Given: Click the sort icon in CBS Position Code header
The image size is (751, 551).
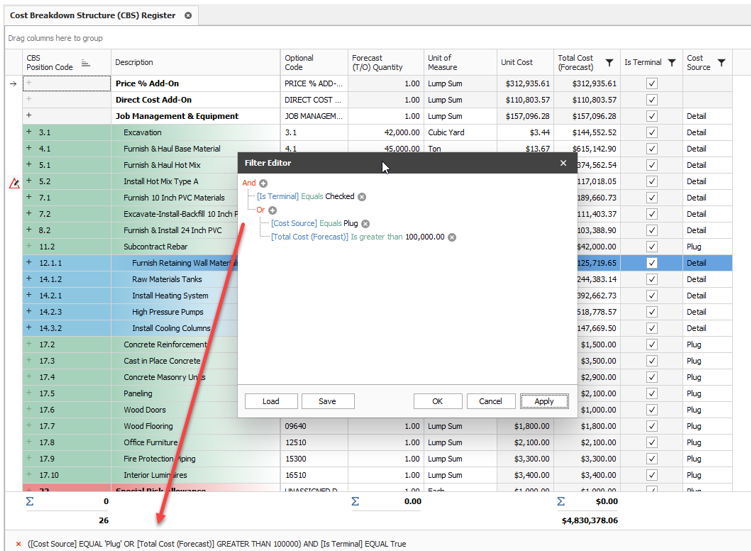Looking at the screenshot, I should pyautogui.click(x=85, y=63).
